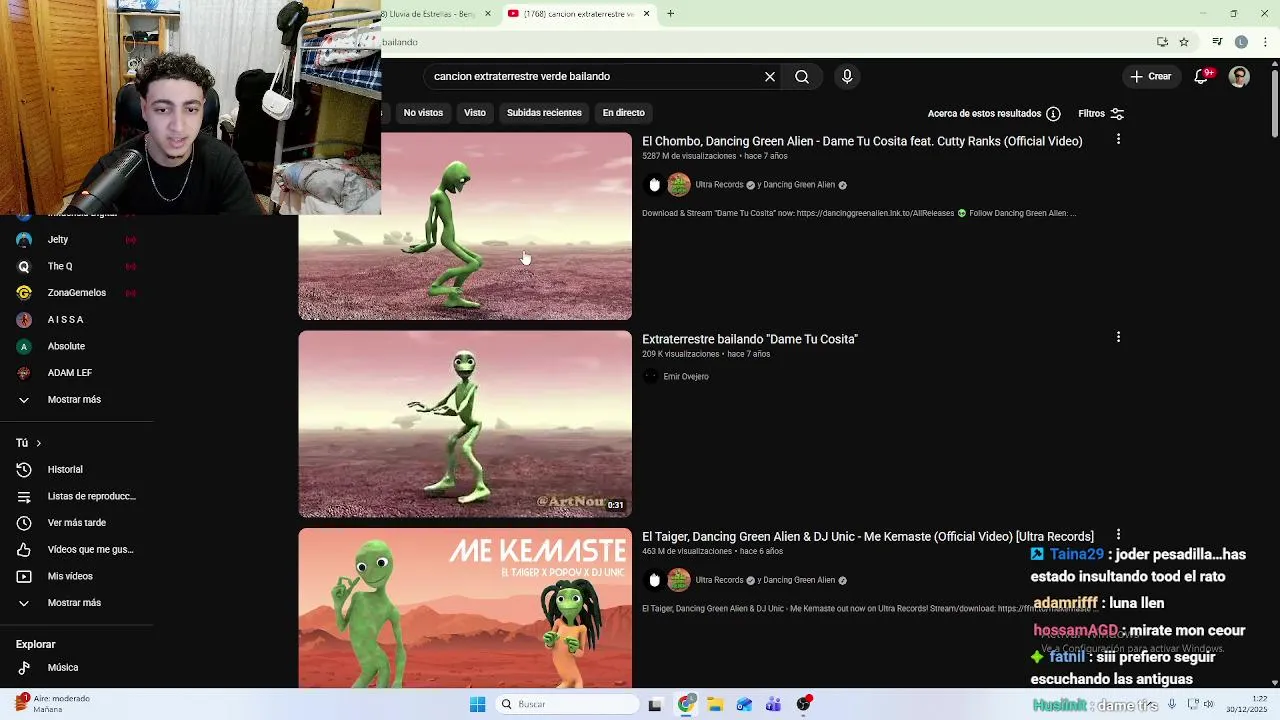This screenshot has height=720, width=1280.
Task: Expand Mostrar más under Mis vídeos
Action: click(x=76, y=603)
